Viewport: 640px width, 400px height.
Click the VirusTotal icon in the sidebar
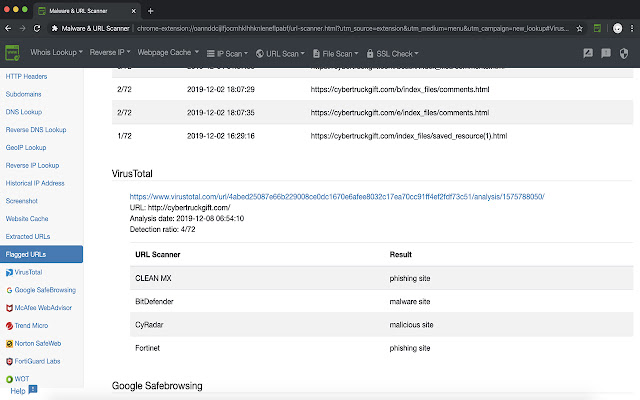(x=9, y=272)
